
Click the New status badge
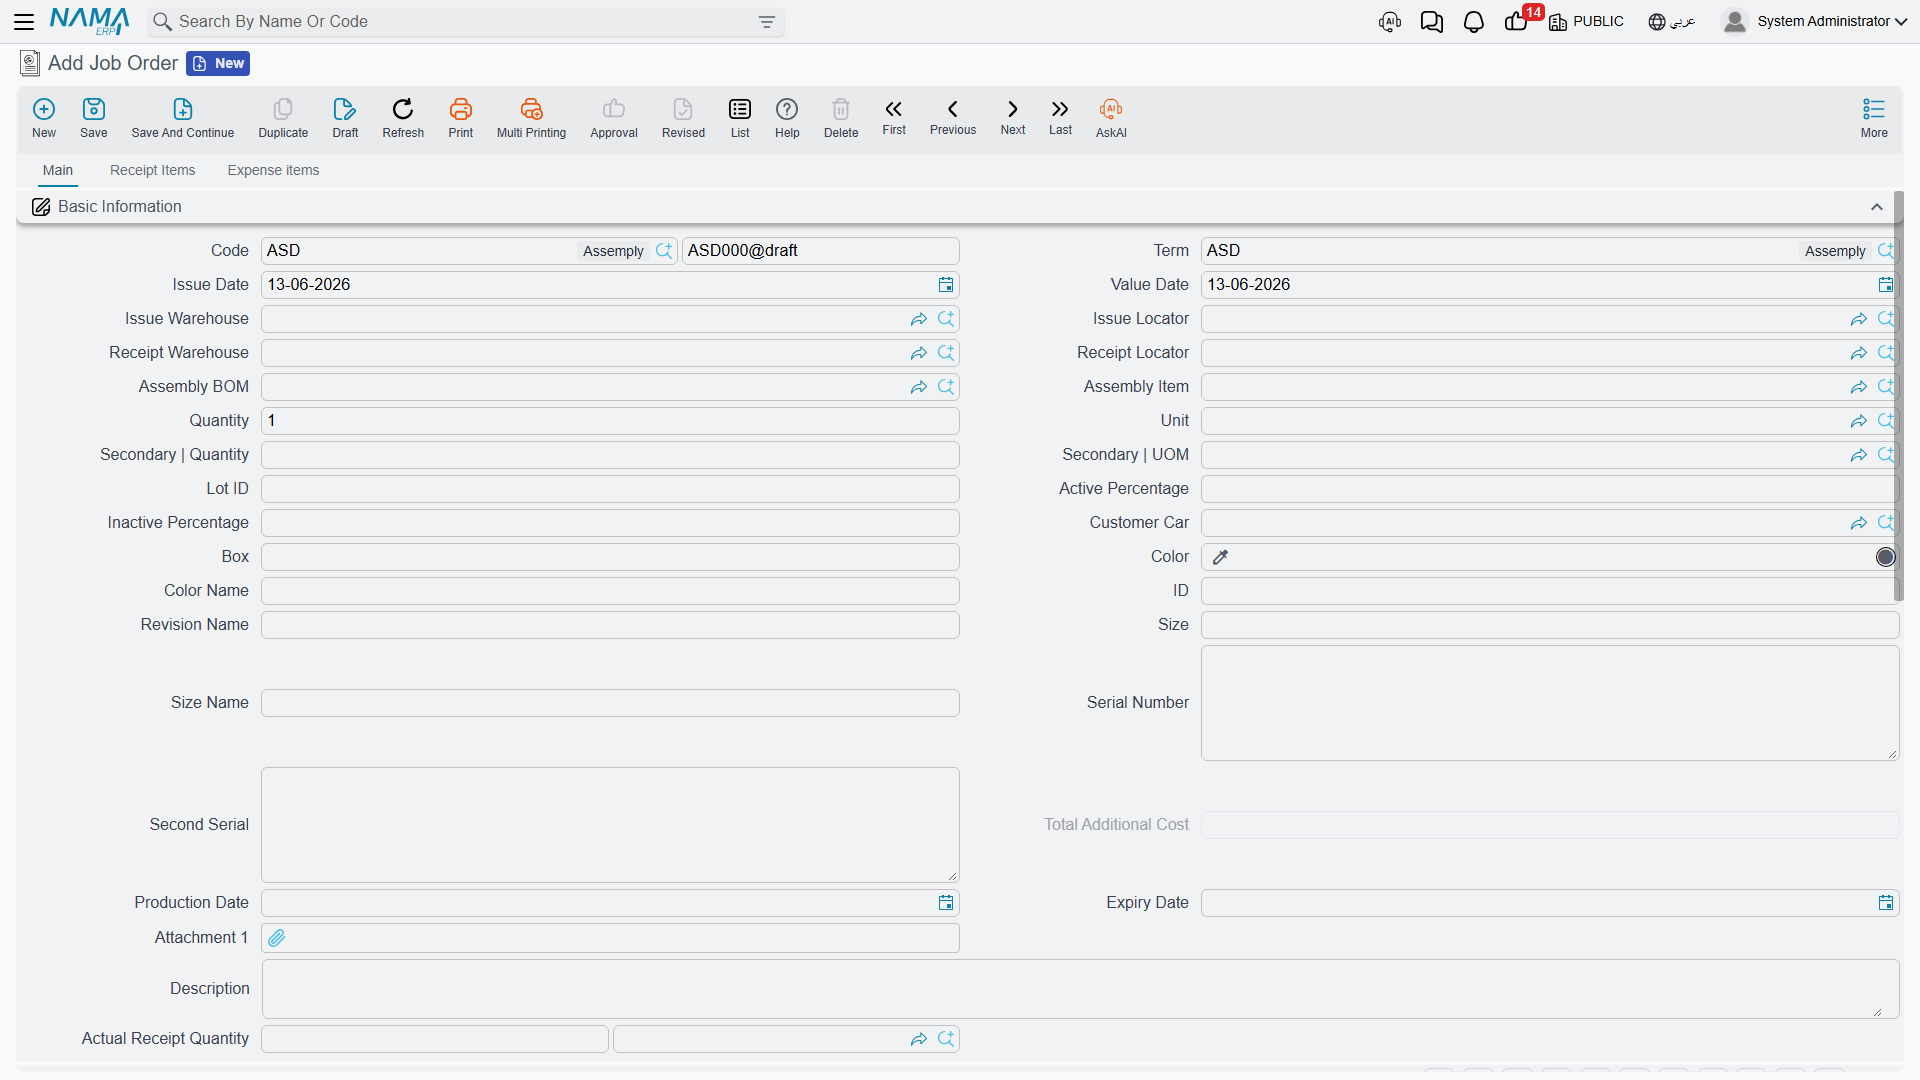218,63
